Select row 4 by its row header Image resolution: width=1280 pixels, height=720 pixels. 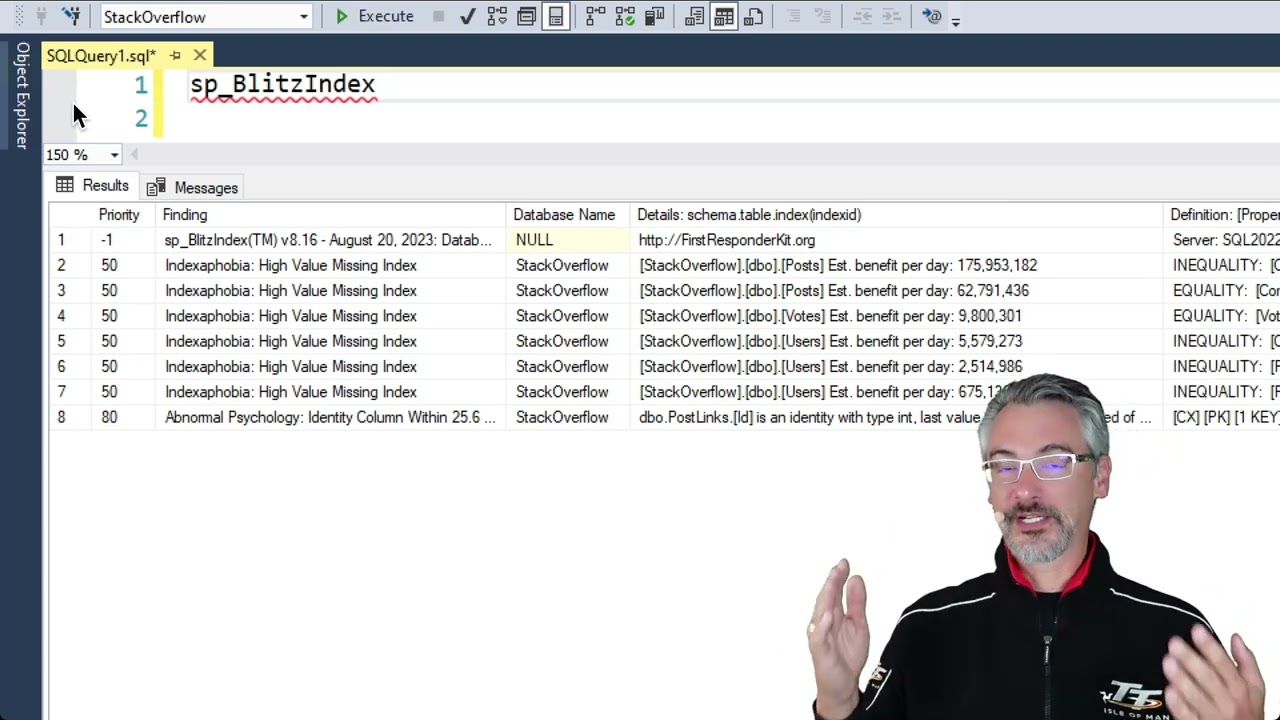point(70,316)
